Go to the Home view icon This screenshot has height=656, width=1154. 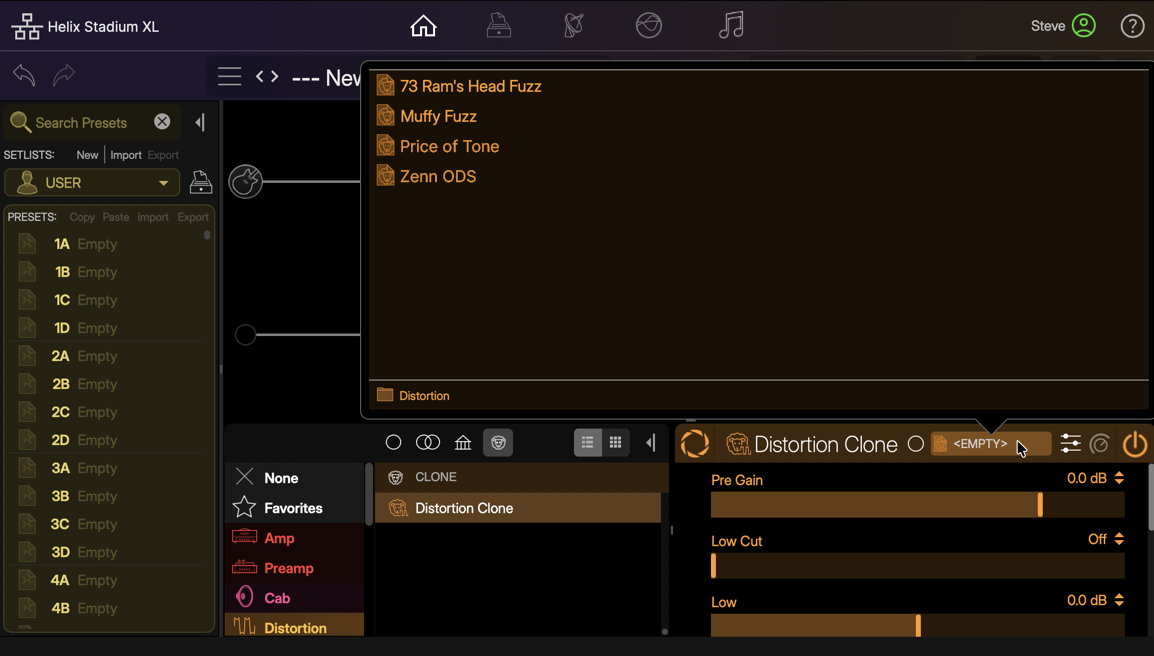tap(423, 26)
